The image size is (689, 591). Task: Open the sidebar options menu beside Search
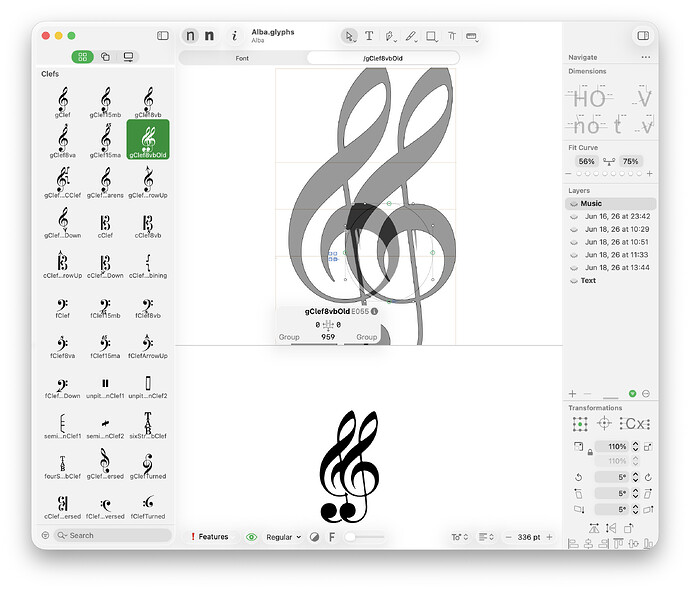[x=45, y=535]
